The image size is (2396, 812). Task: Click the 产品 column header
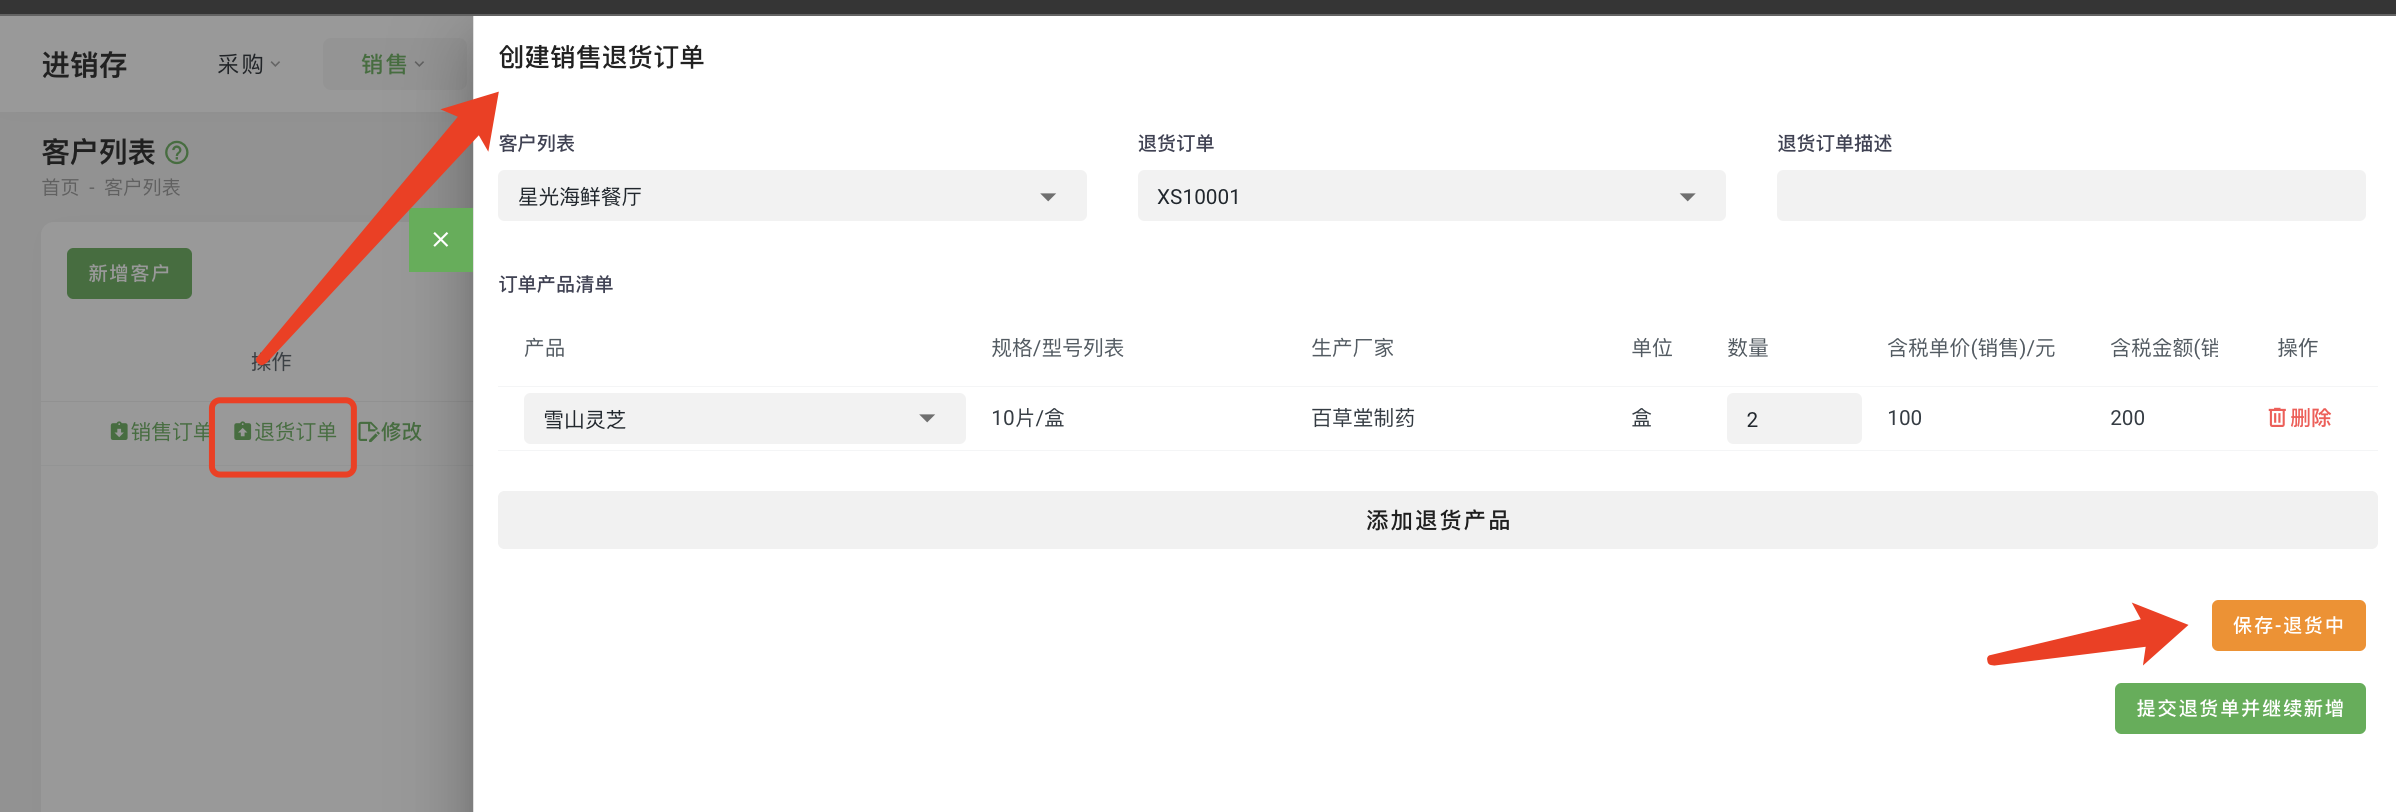(544, 348)
